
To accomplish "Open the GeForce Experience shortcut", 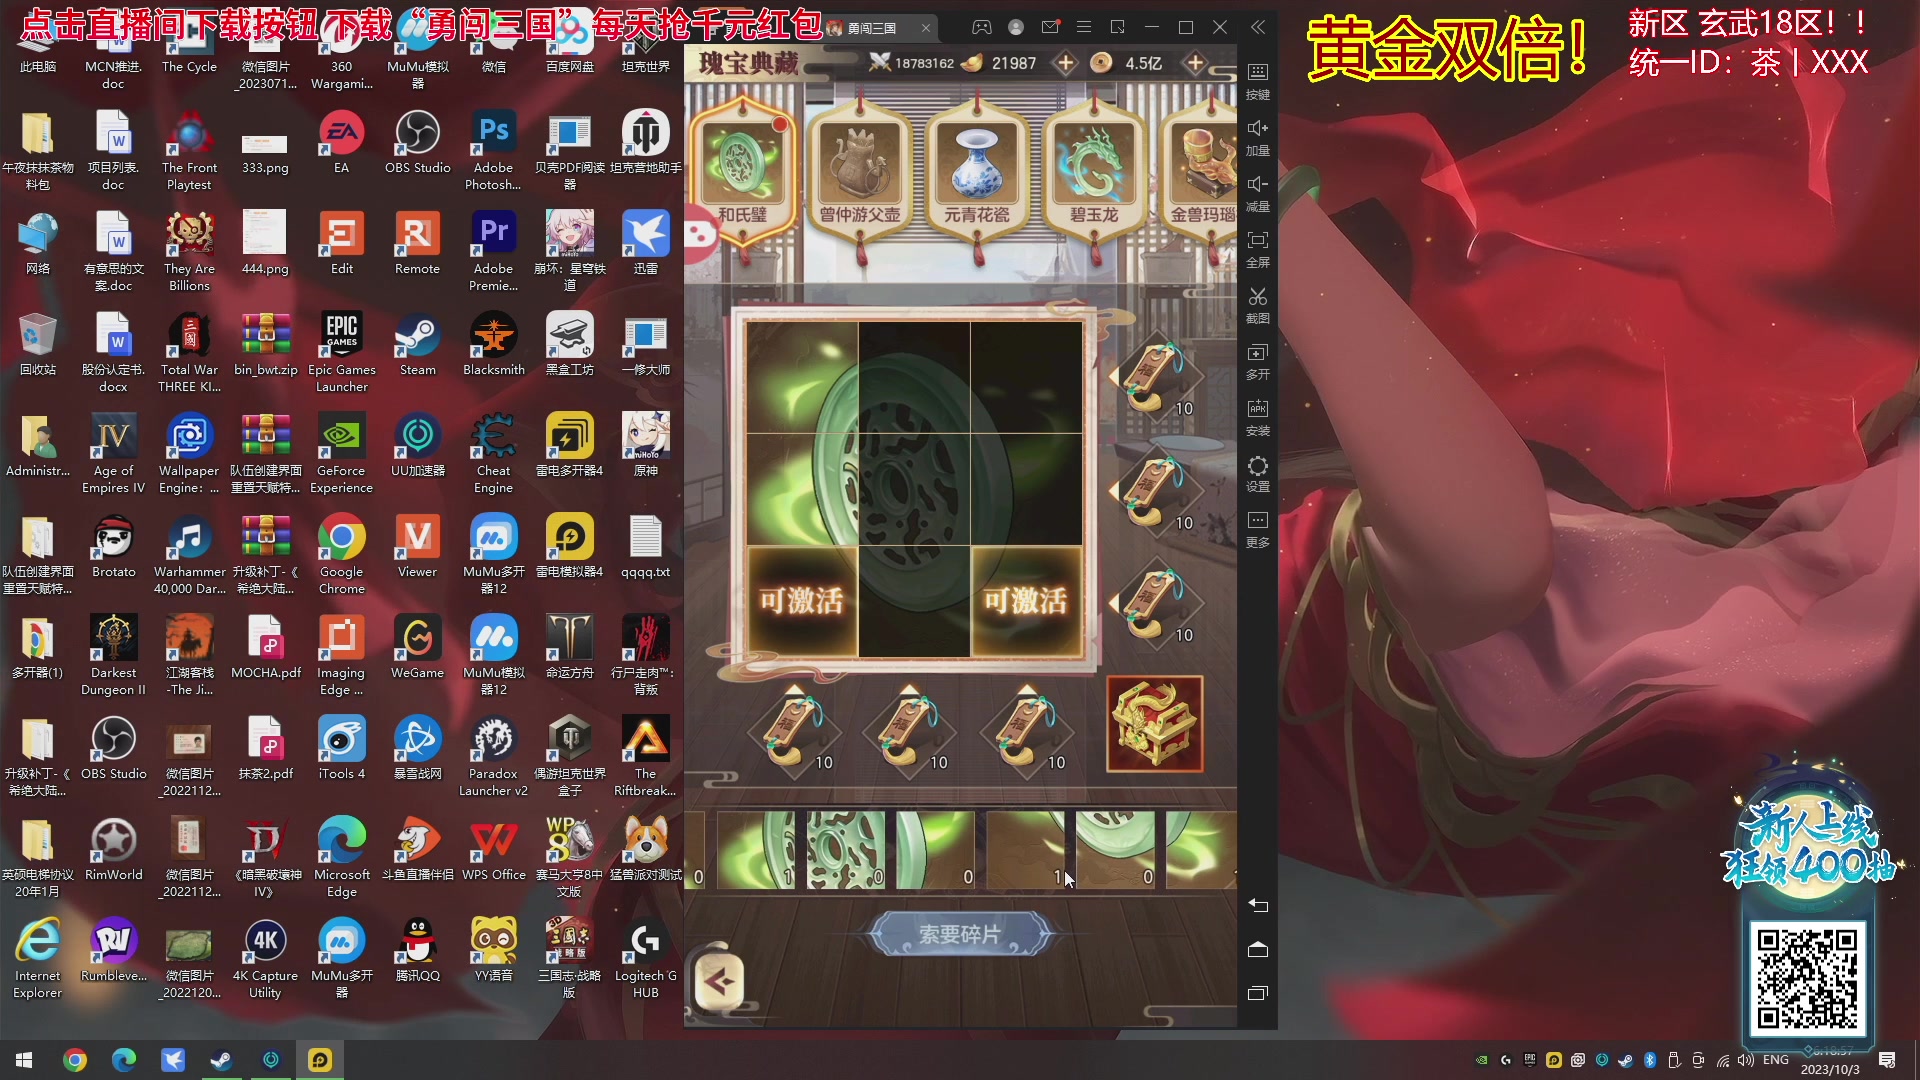I will click(341, 455).
